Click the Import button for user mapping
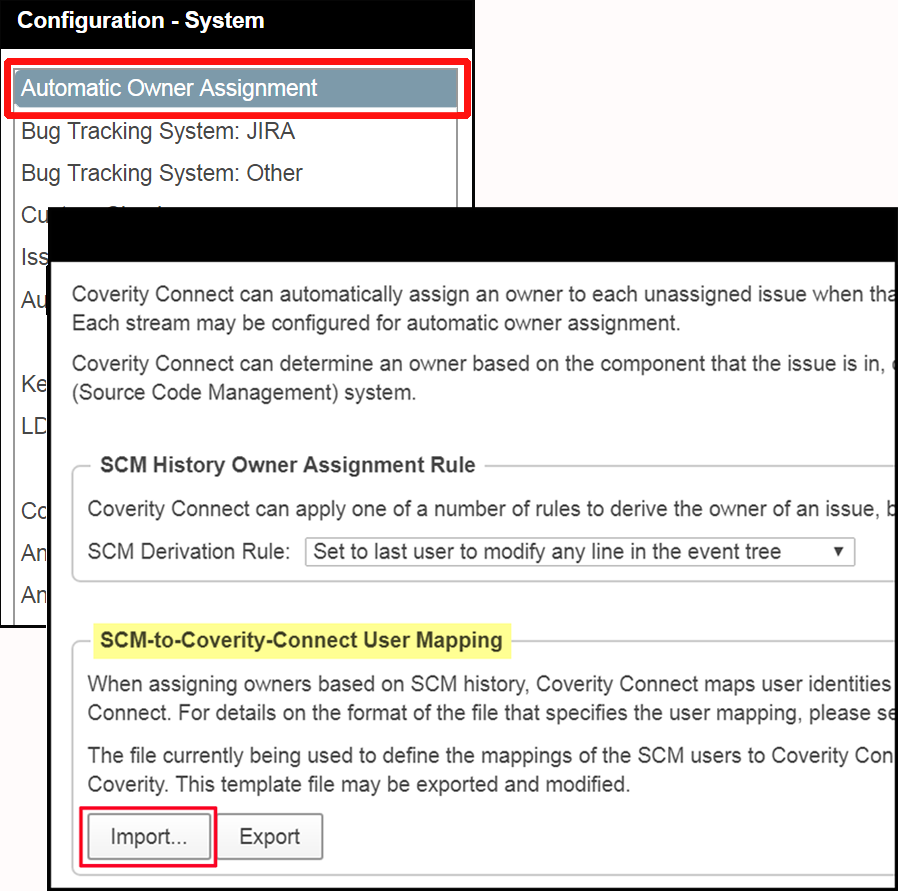The height and width of the screenshot is (891, 898). (147, 836)
